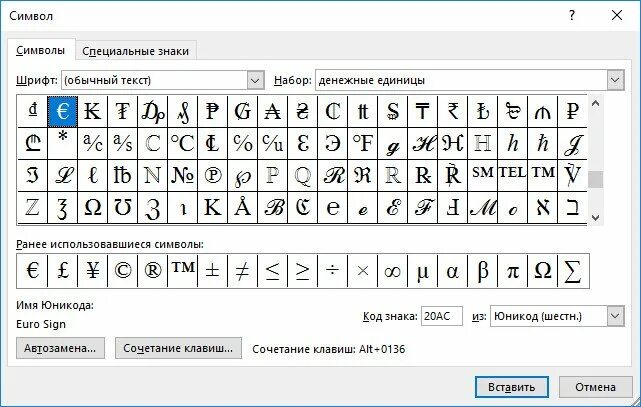Select the recently used infinity ∞ symbol
Viewport: 641px width, 407px height.
point(392,271)
